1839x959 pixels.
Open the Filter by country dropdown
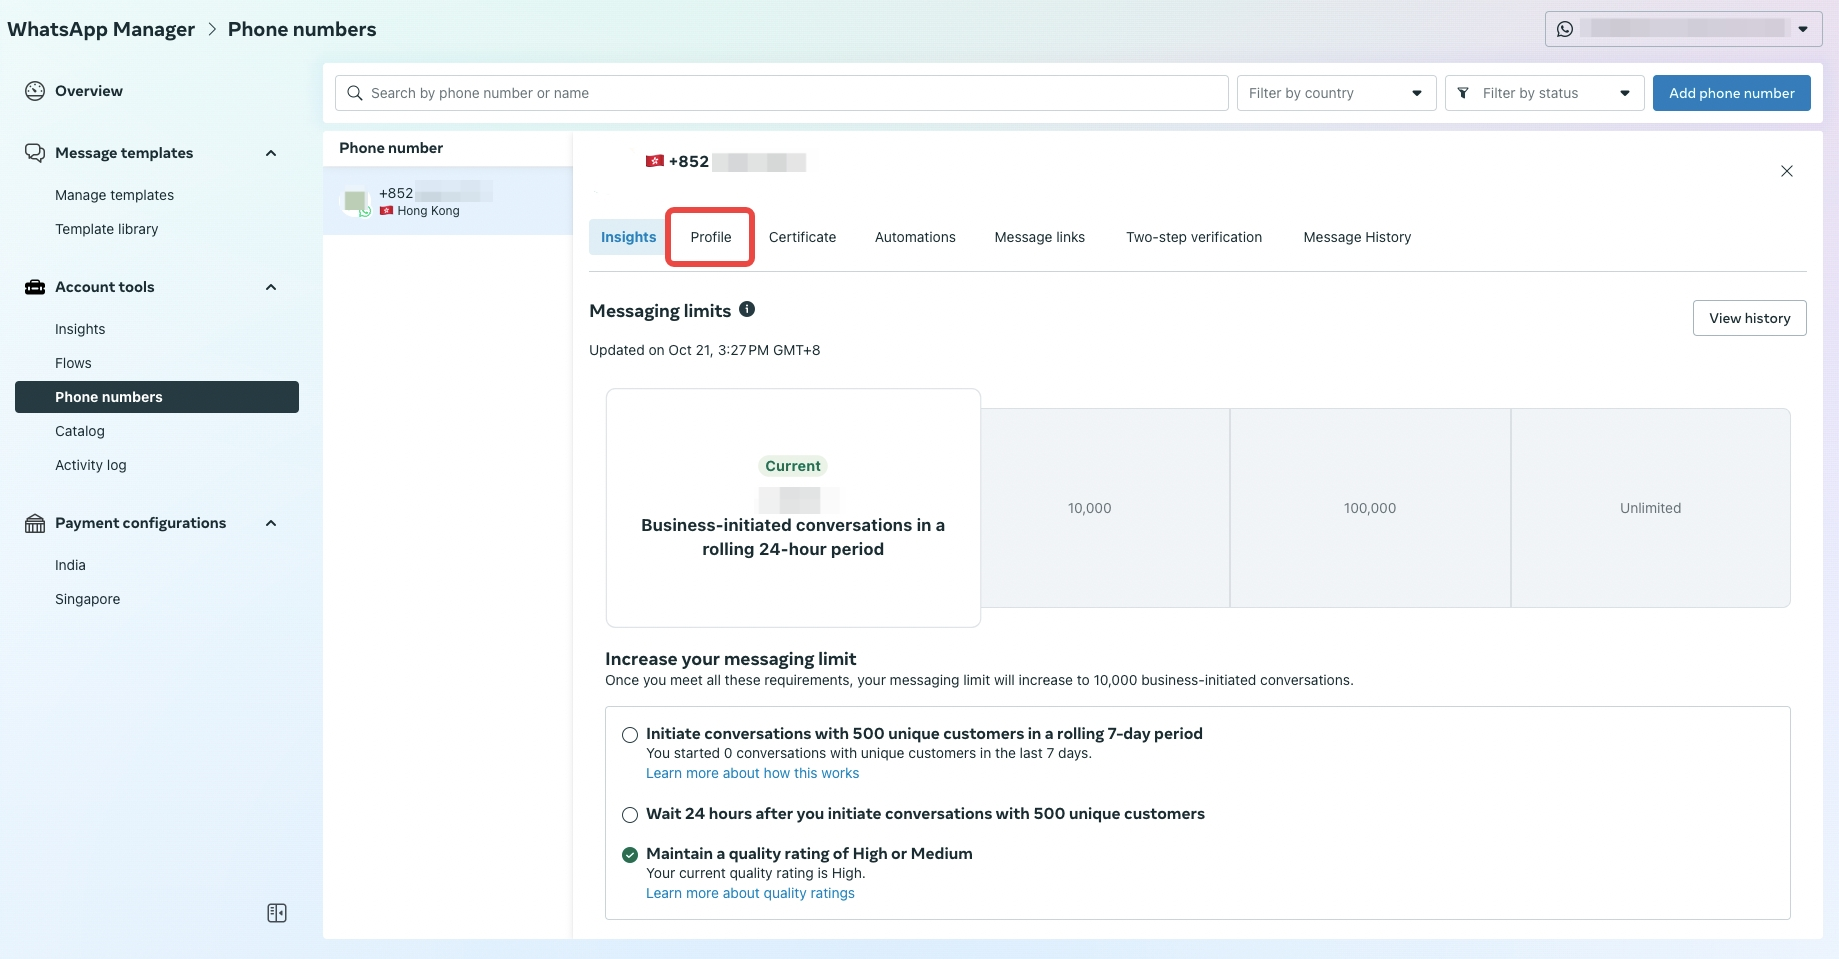[x=1337, y=93]
